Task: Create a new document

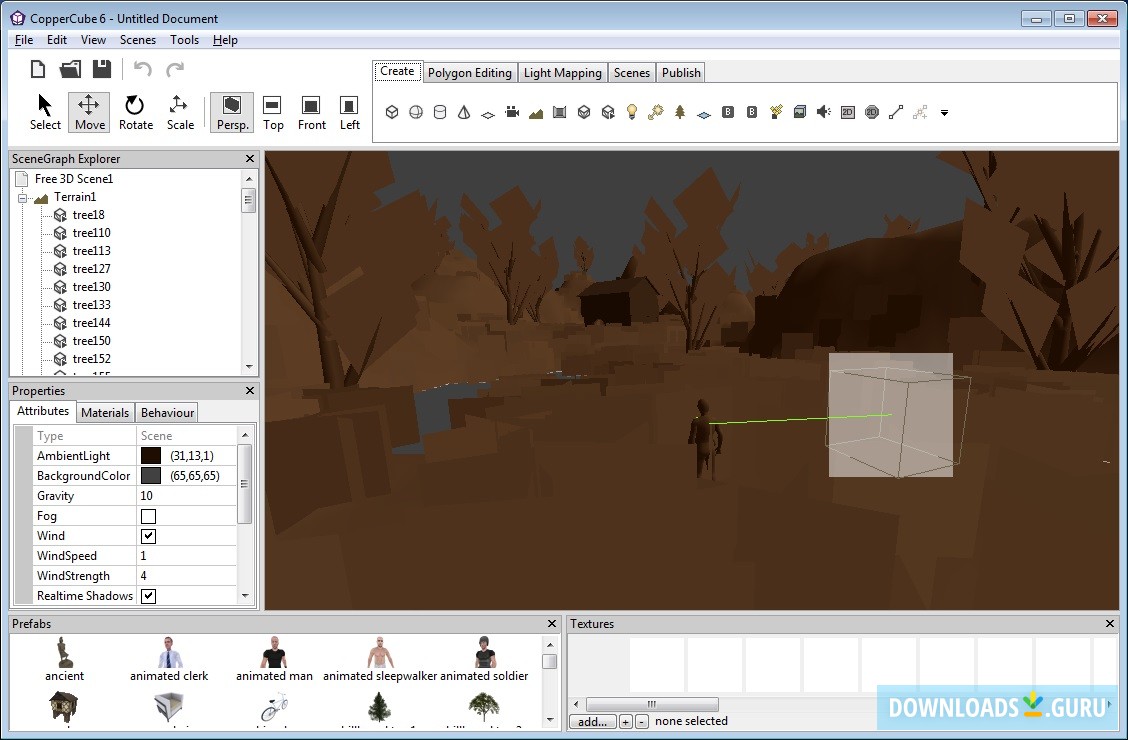Action: 38,69
